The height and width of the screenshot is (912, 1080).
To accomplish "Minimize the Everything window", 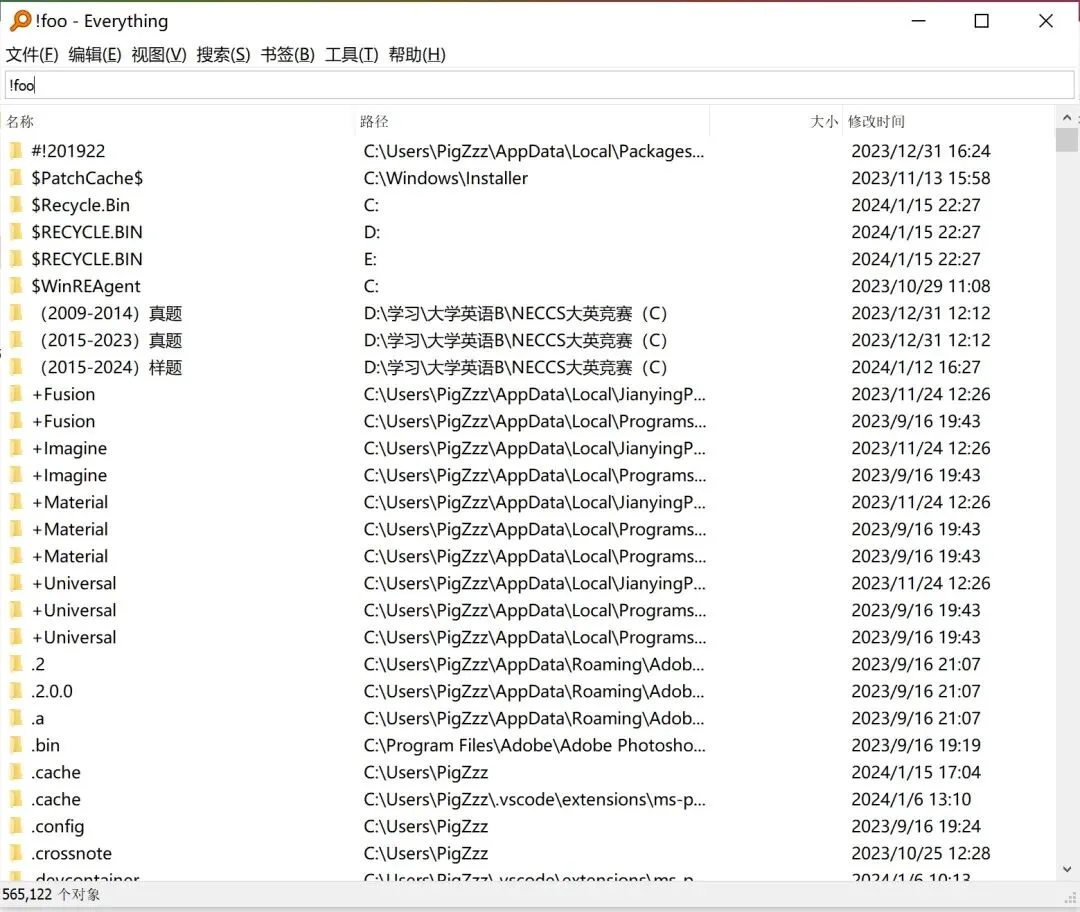I will point(918,21).
